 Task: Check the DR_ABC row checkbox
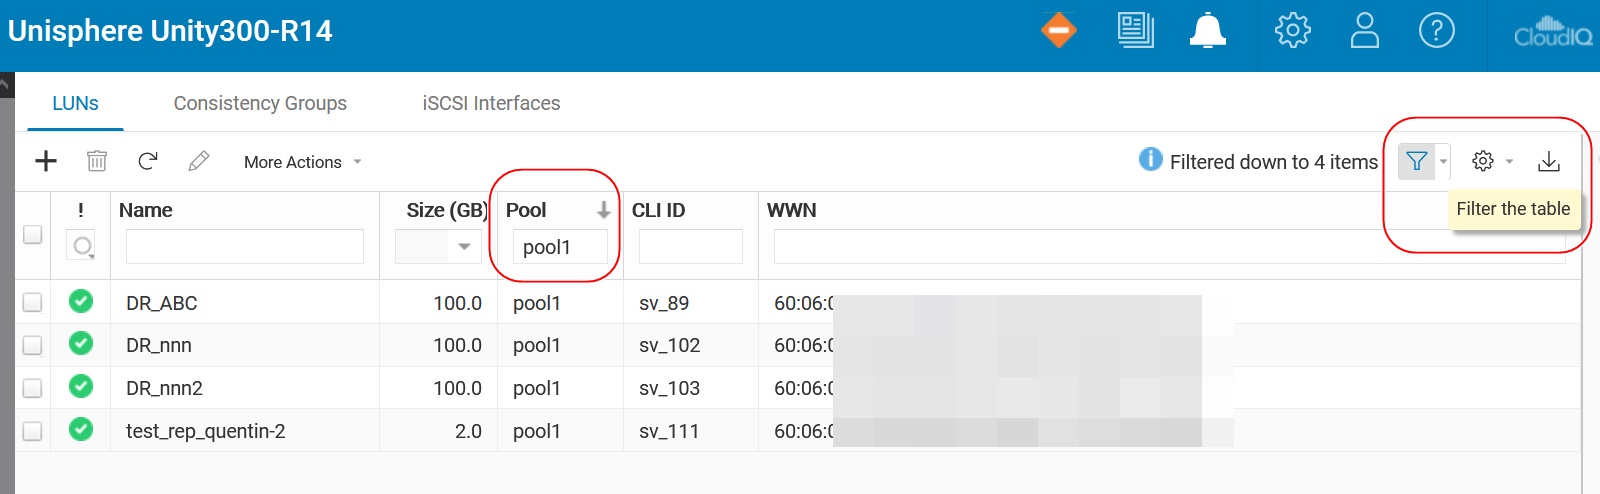[32, 302]
